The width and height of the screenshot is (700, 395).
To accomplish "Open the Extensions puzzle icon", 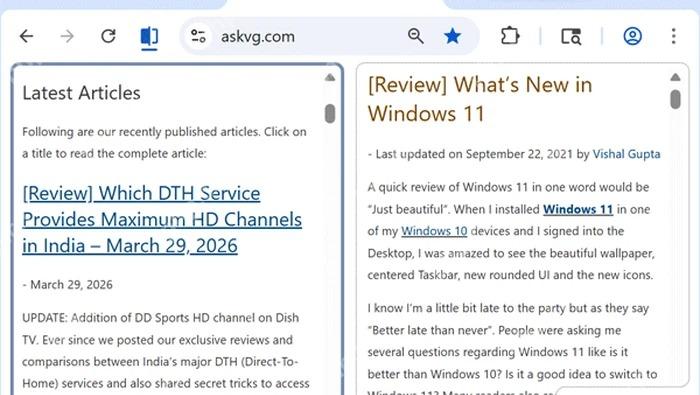I will (510, 36).
